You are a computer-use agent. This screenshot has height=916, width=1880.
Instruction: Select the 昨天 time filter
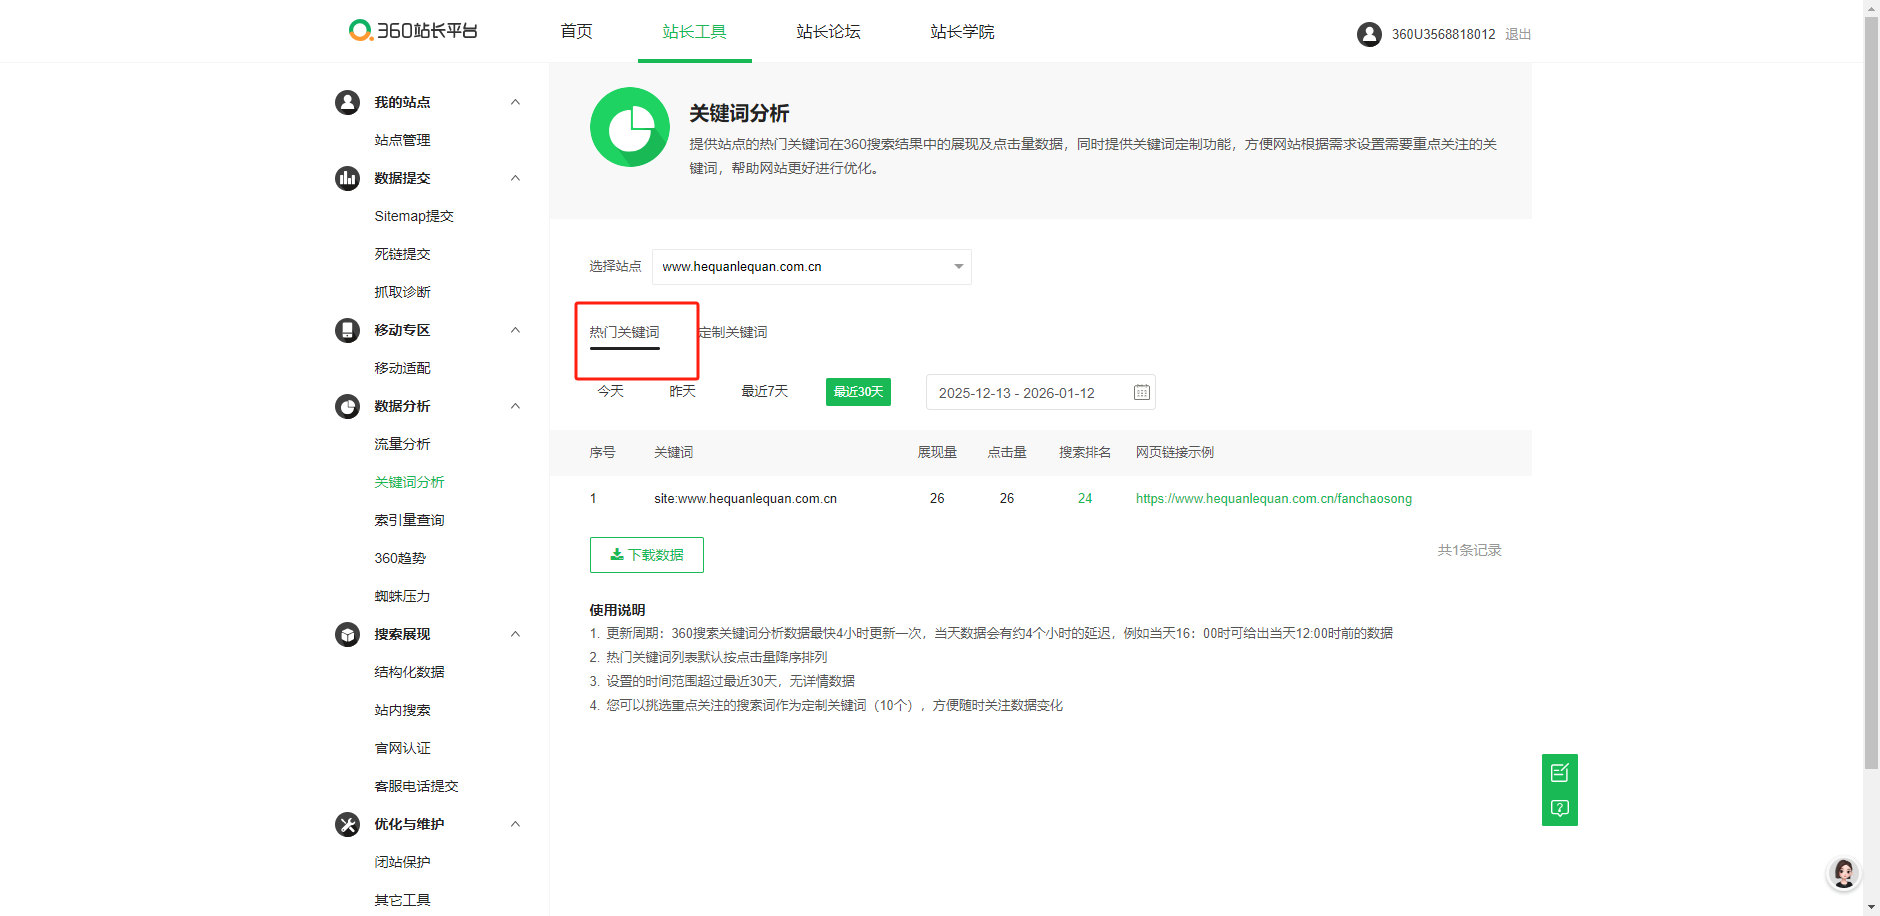(x=683, y=391)
